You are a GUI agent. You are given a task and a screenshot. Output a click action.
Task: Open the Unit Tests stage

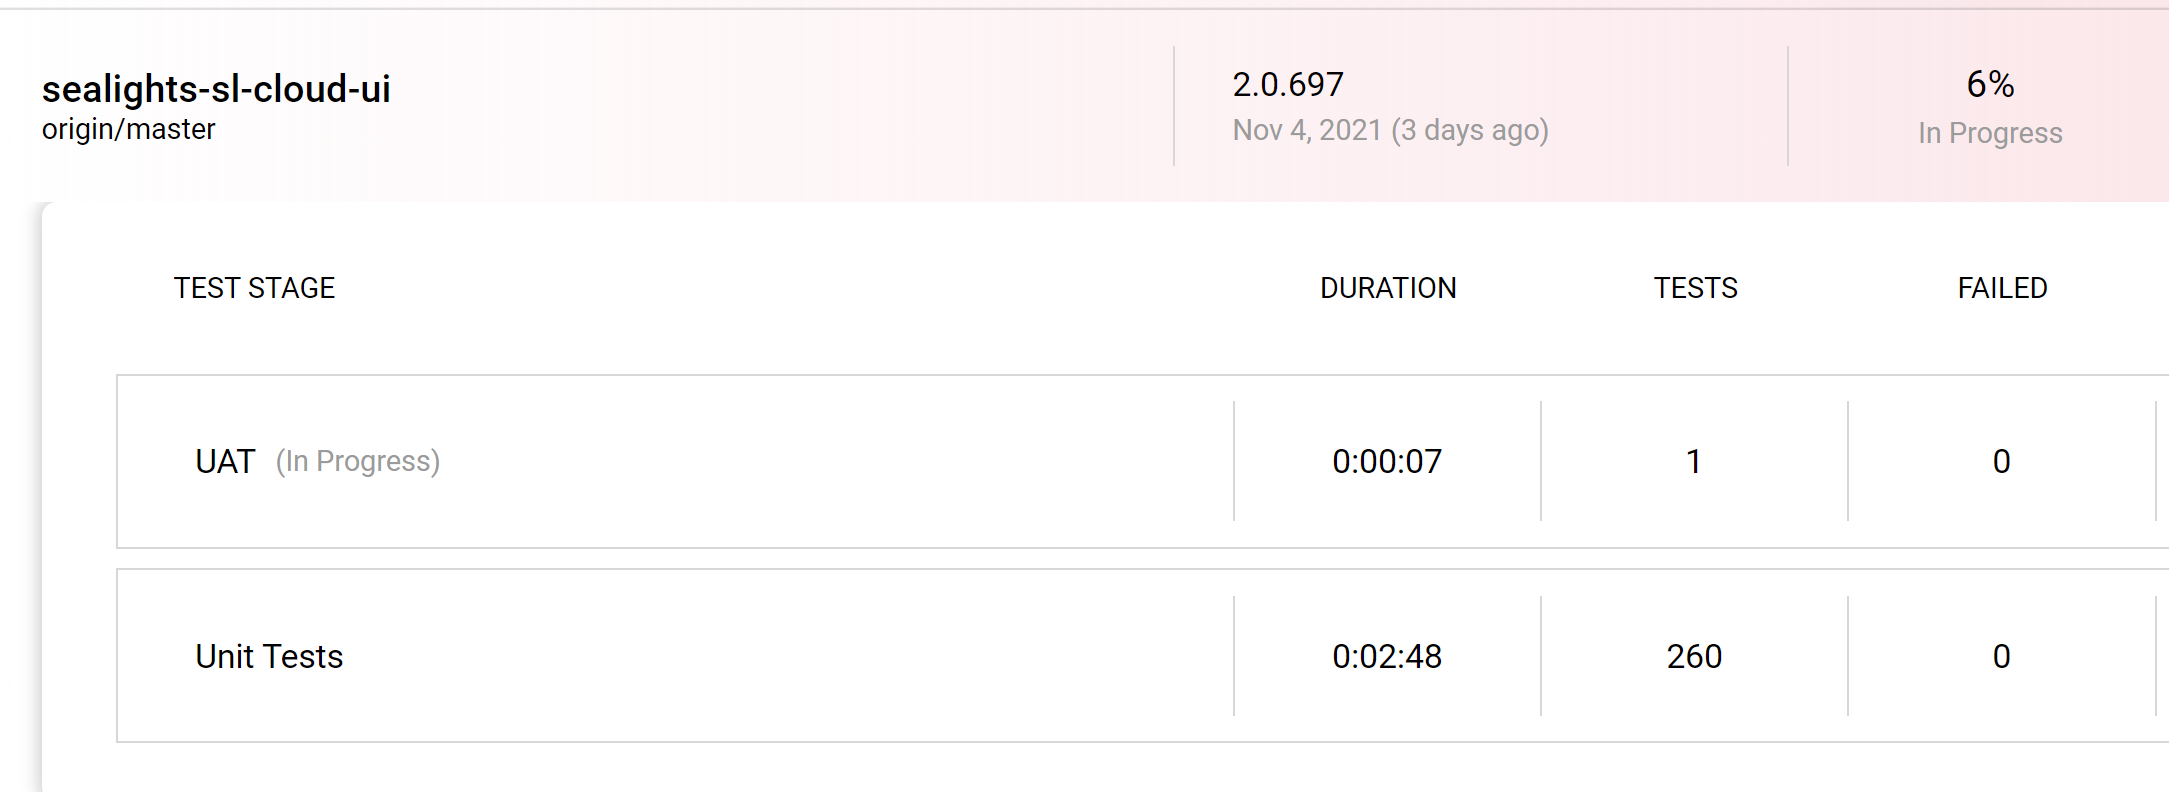pyautogui.click(x=269, y=657)
